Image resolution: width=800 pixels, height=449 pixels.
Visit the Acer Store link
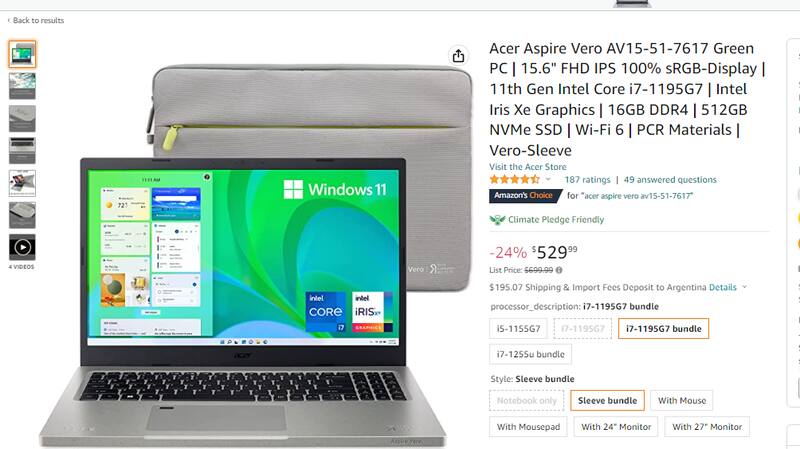pos(528,167)
